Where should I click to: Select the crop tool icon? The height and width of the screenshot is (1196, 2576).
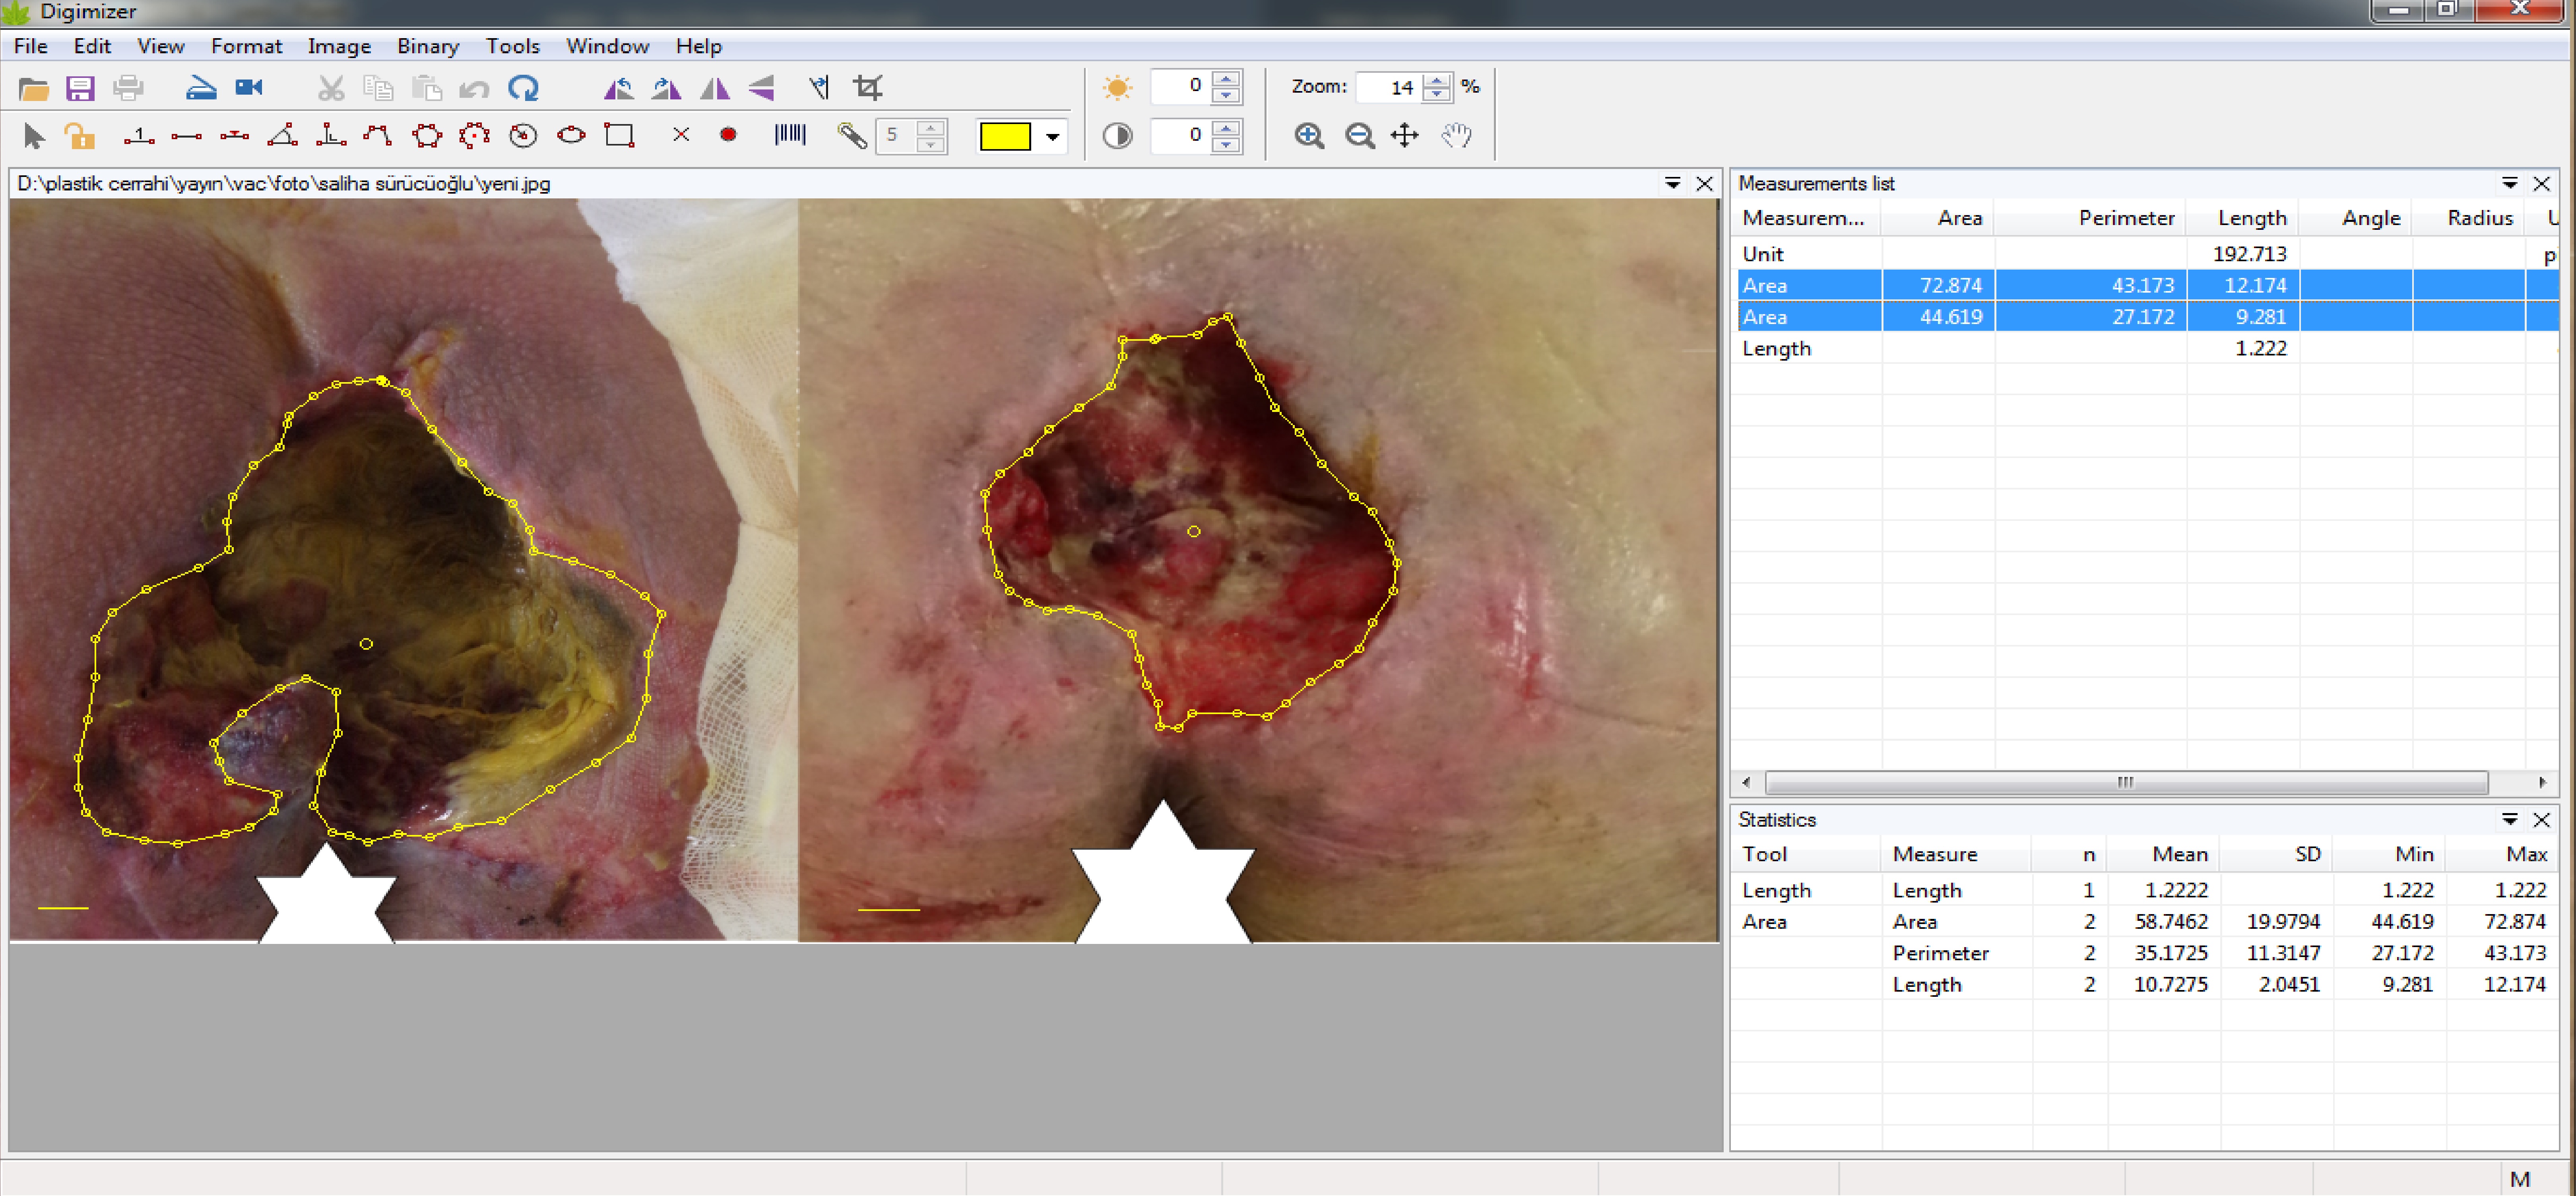point(868,88)
